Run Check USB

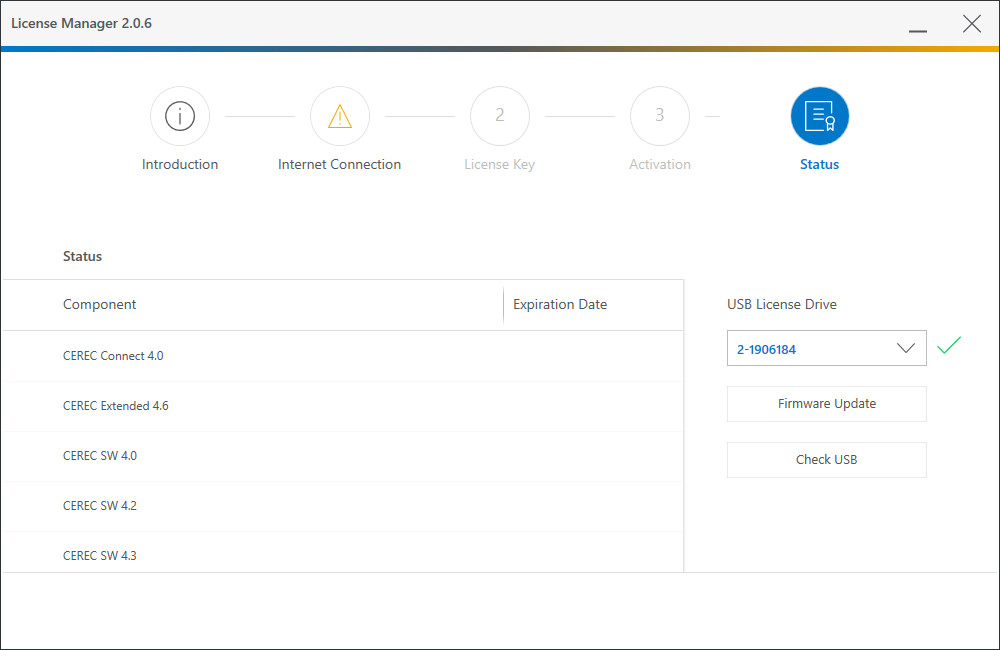[827, 460]
